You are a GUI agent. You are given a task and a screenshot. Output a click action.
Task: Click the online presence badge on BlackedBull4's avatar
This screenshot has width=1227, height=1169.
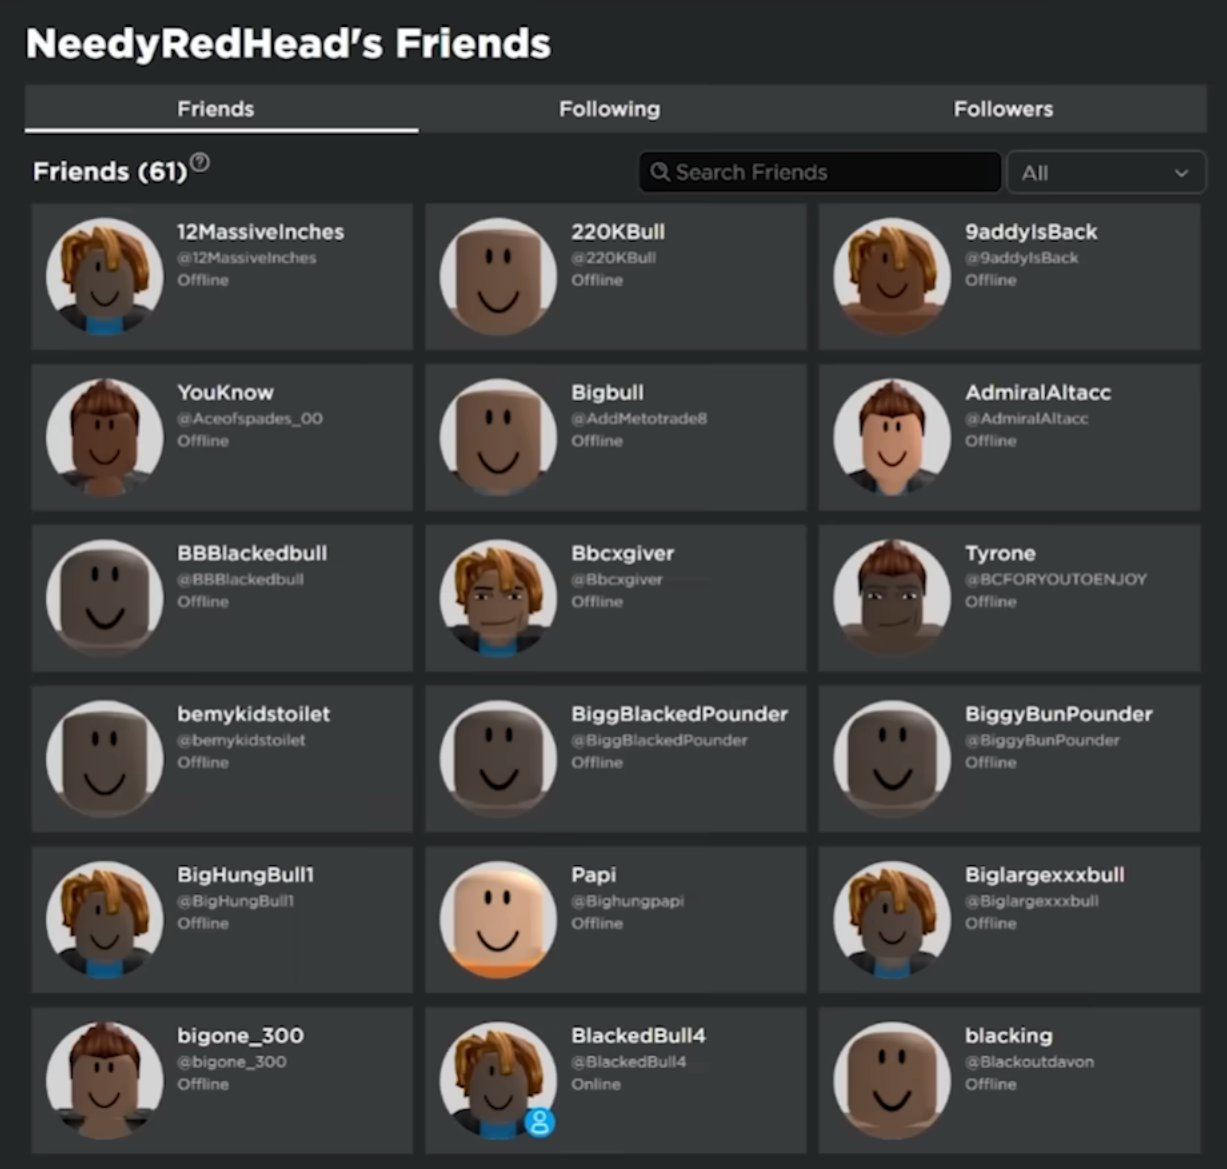point(540,1122)
